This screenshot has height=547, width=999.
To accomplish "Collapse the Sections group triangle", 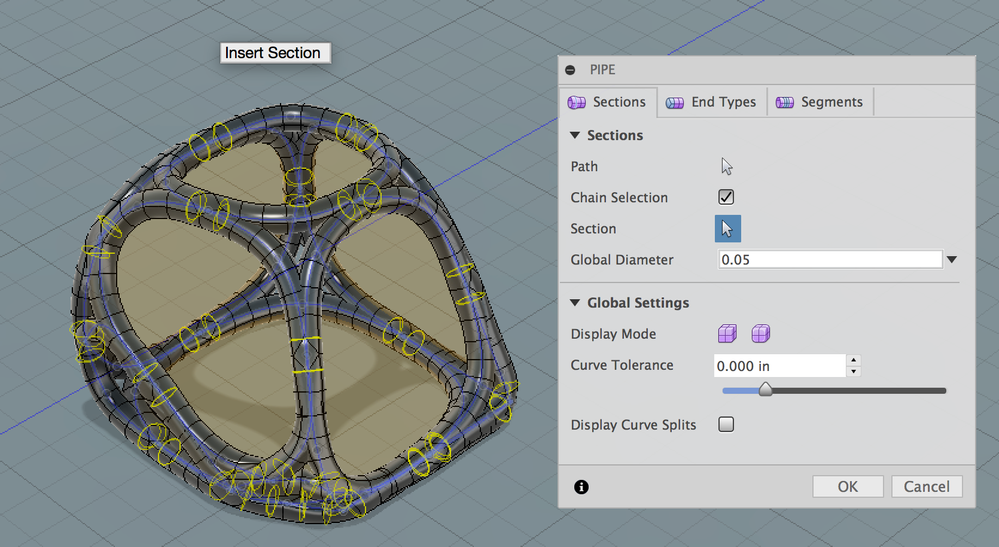I will pos(575,136).
